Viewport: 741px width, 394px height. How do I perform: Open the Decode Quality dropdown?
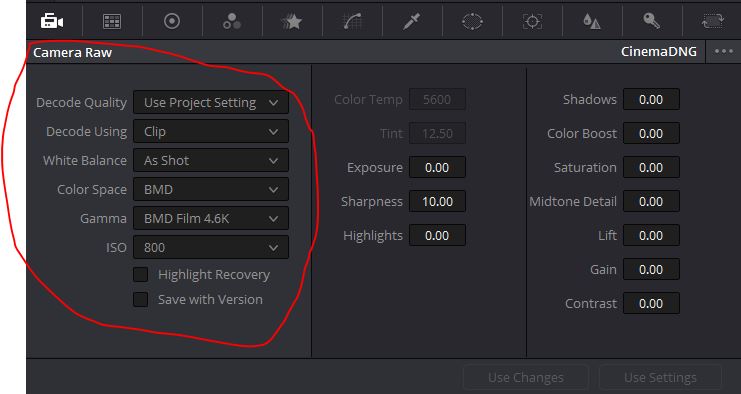pyautogui.click(x=211, y=103)
